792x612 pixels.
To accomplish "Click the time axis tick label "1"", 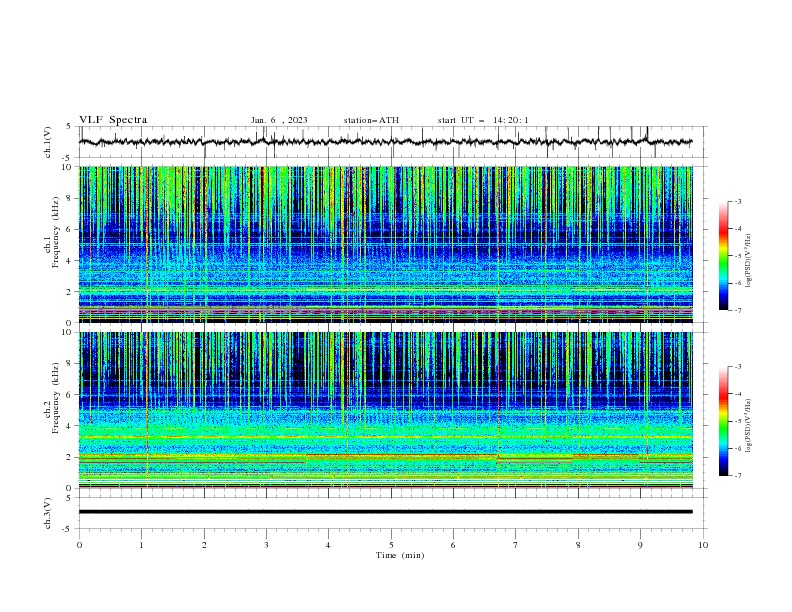I will [141, 545].
